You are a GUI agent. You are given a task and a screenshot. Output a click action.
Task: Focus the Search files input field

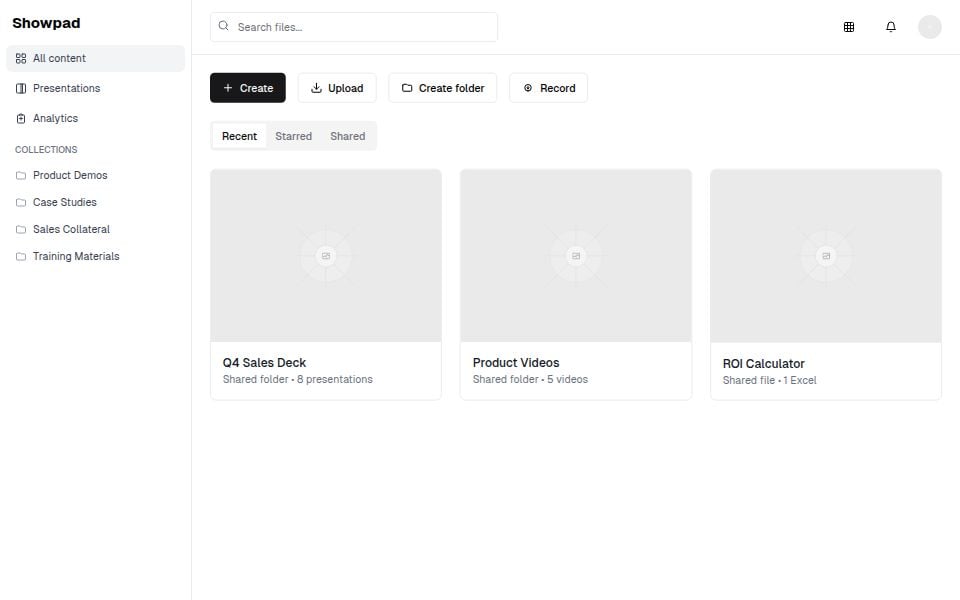360,27
